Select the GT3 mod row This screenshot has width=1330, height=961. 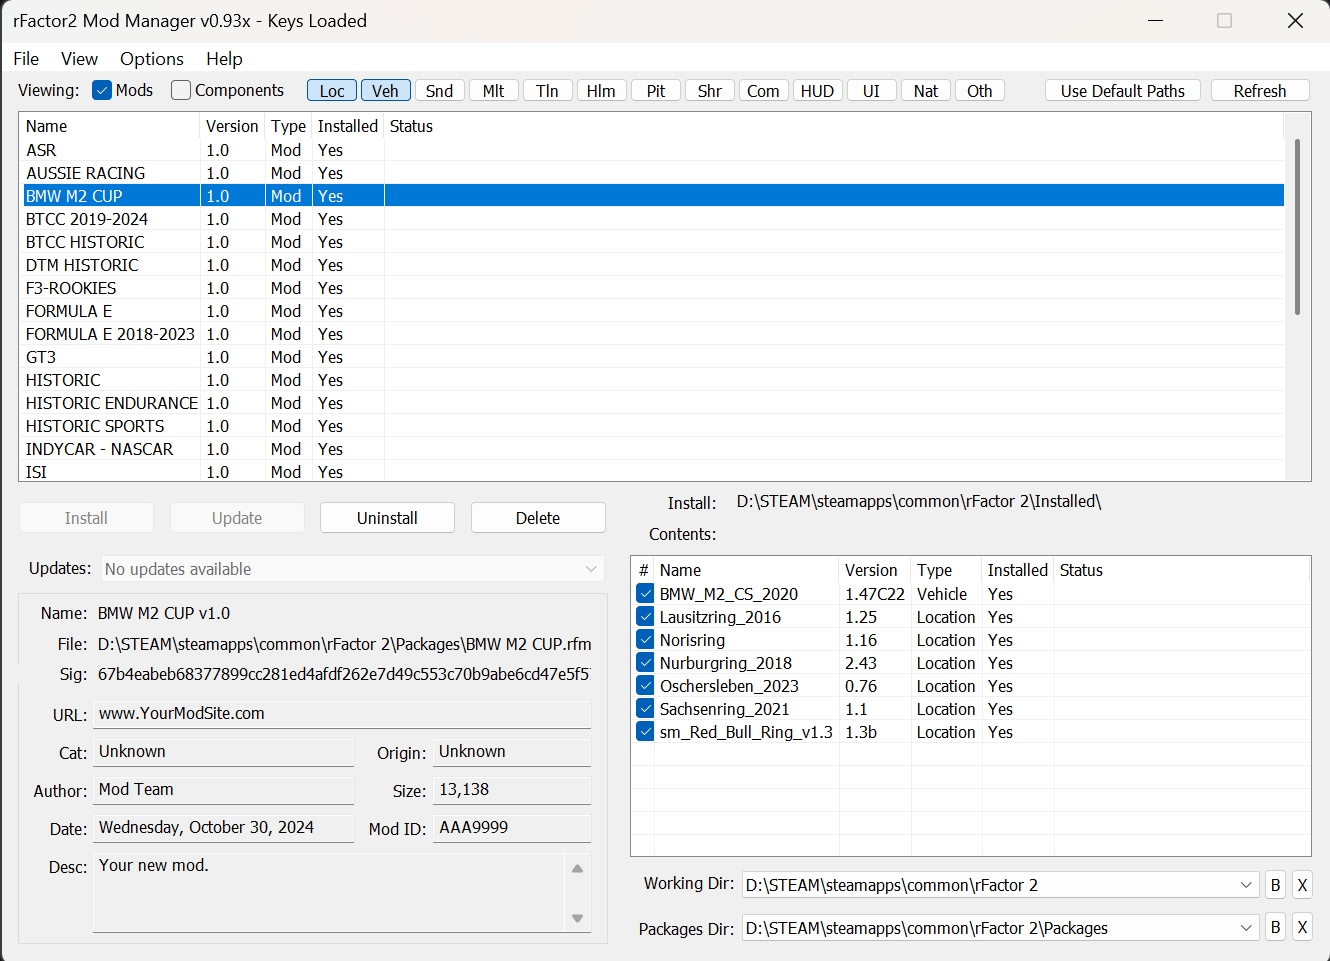pos(653,357)
